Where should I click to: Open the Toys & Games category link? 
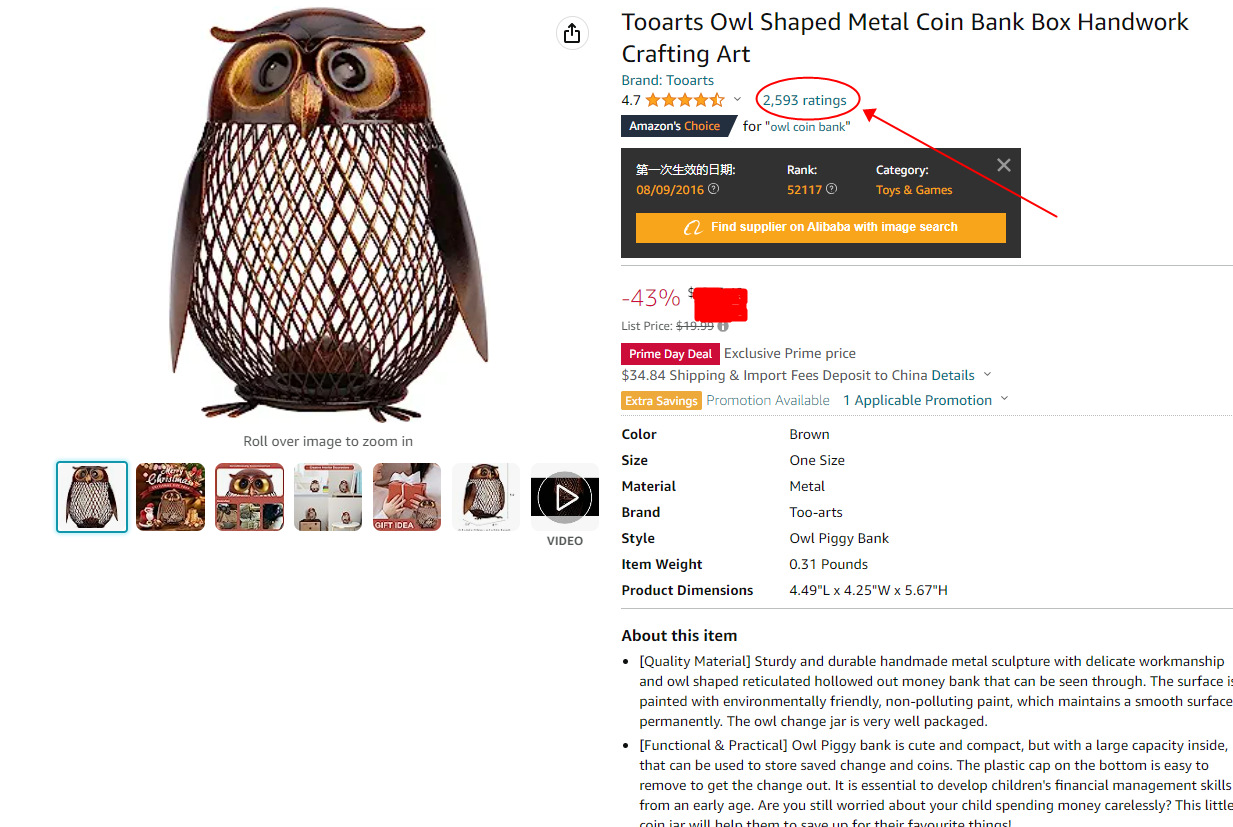pos(914,190)
